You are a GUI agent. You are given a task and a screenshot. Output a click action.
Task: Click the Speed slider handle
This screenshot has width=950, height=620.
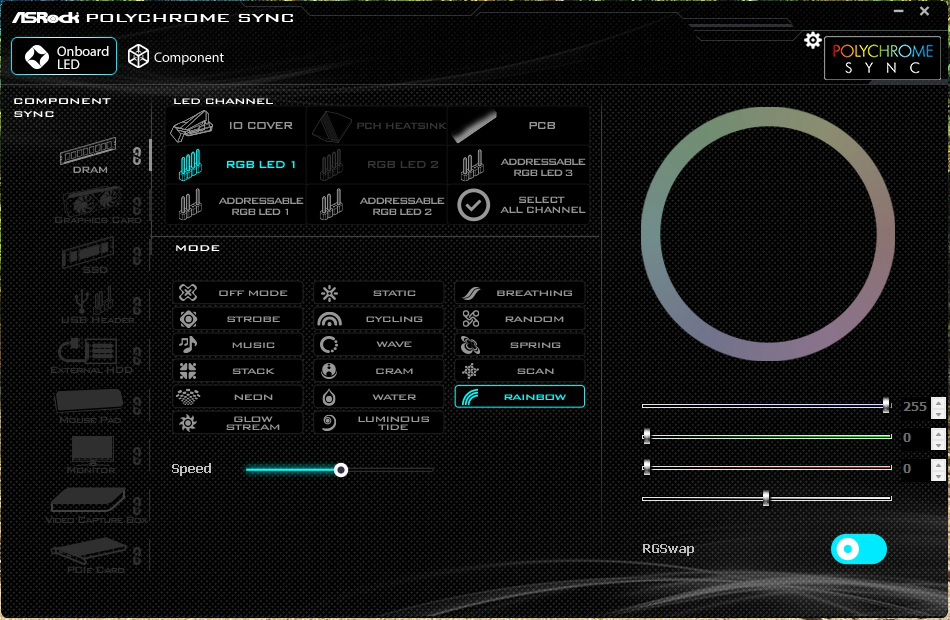[341, 469]
